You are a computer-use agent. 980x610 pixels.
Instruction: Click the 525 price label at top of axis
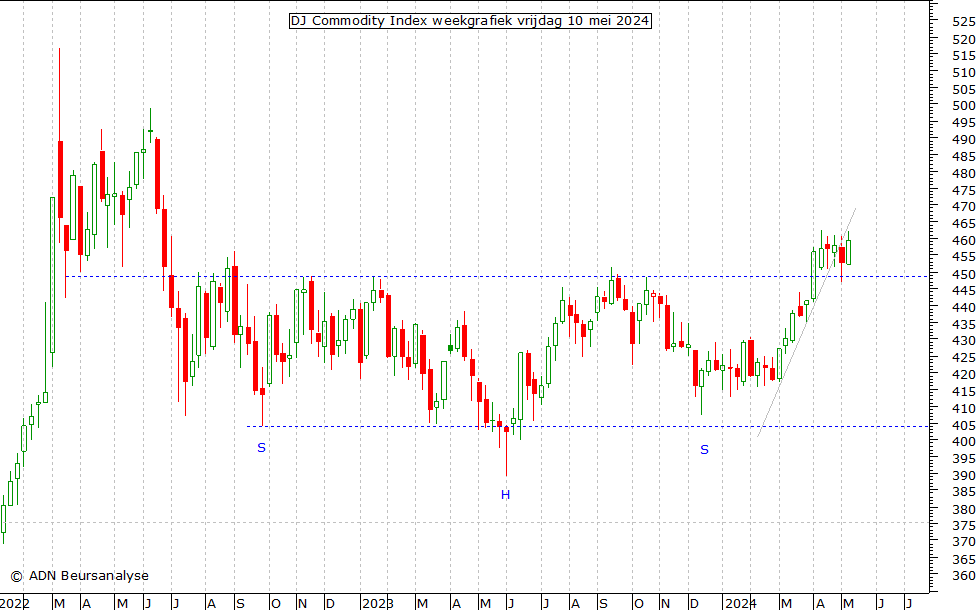(x=964, y=22)
